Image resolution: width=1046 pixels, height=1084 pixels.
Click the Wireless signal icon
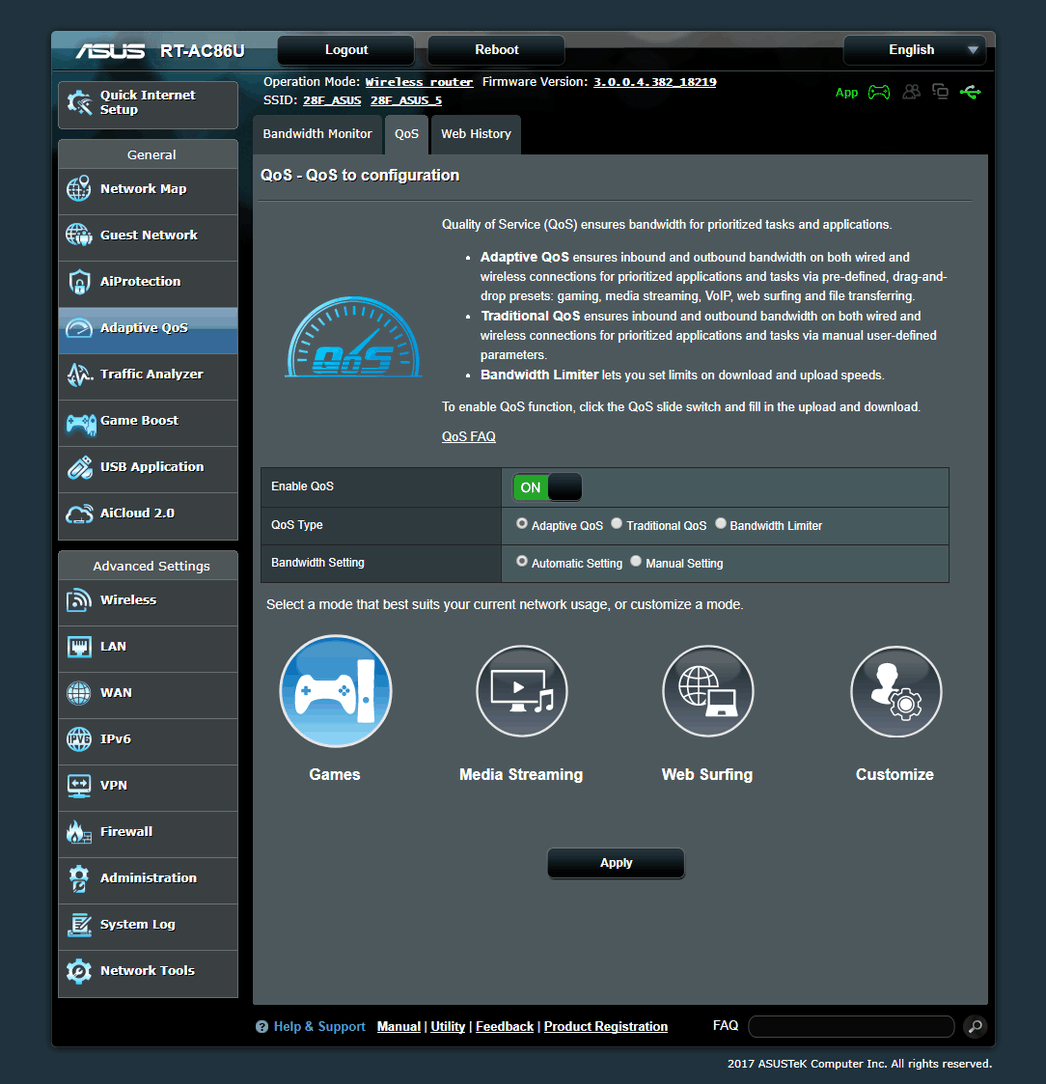click(79, 600)
